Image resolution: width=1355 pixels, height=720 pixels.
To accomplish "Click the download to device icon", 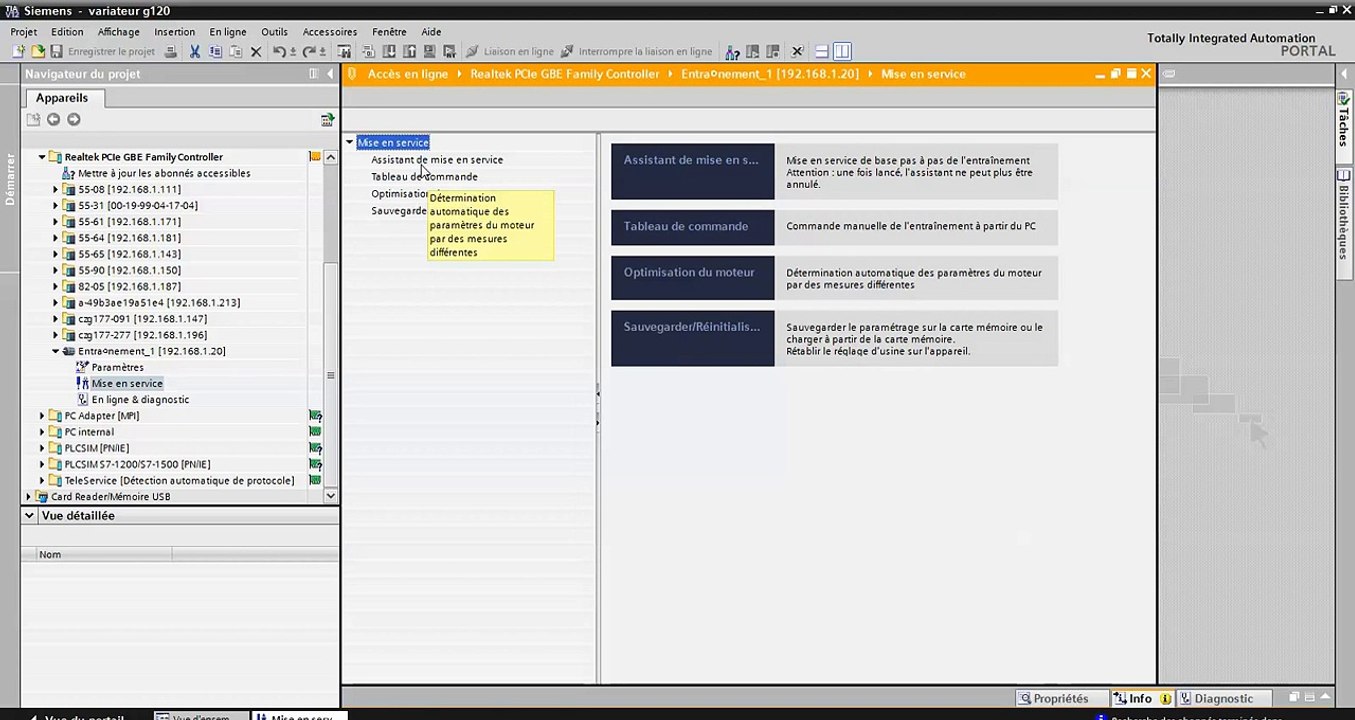I will 389,51.
